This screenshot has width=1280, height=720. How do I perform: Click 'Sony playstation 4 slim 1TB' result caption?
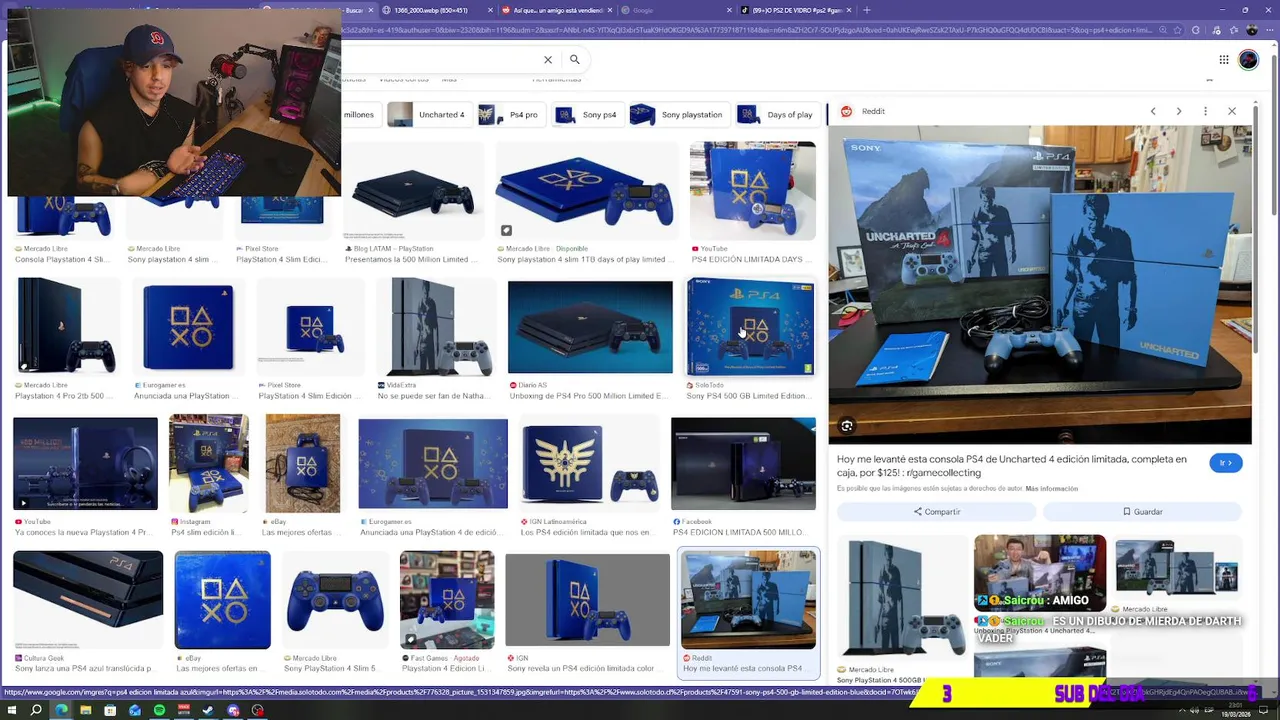click(x=584, y=260)
